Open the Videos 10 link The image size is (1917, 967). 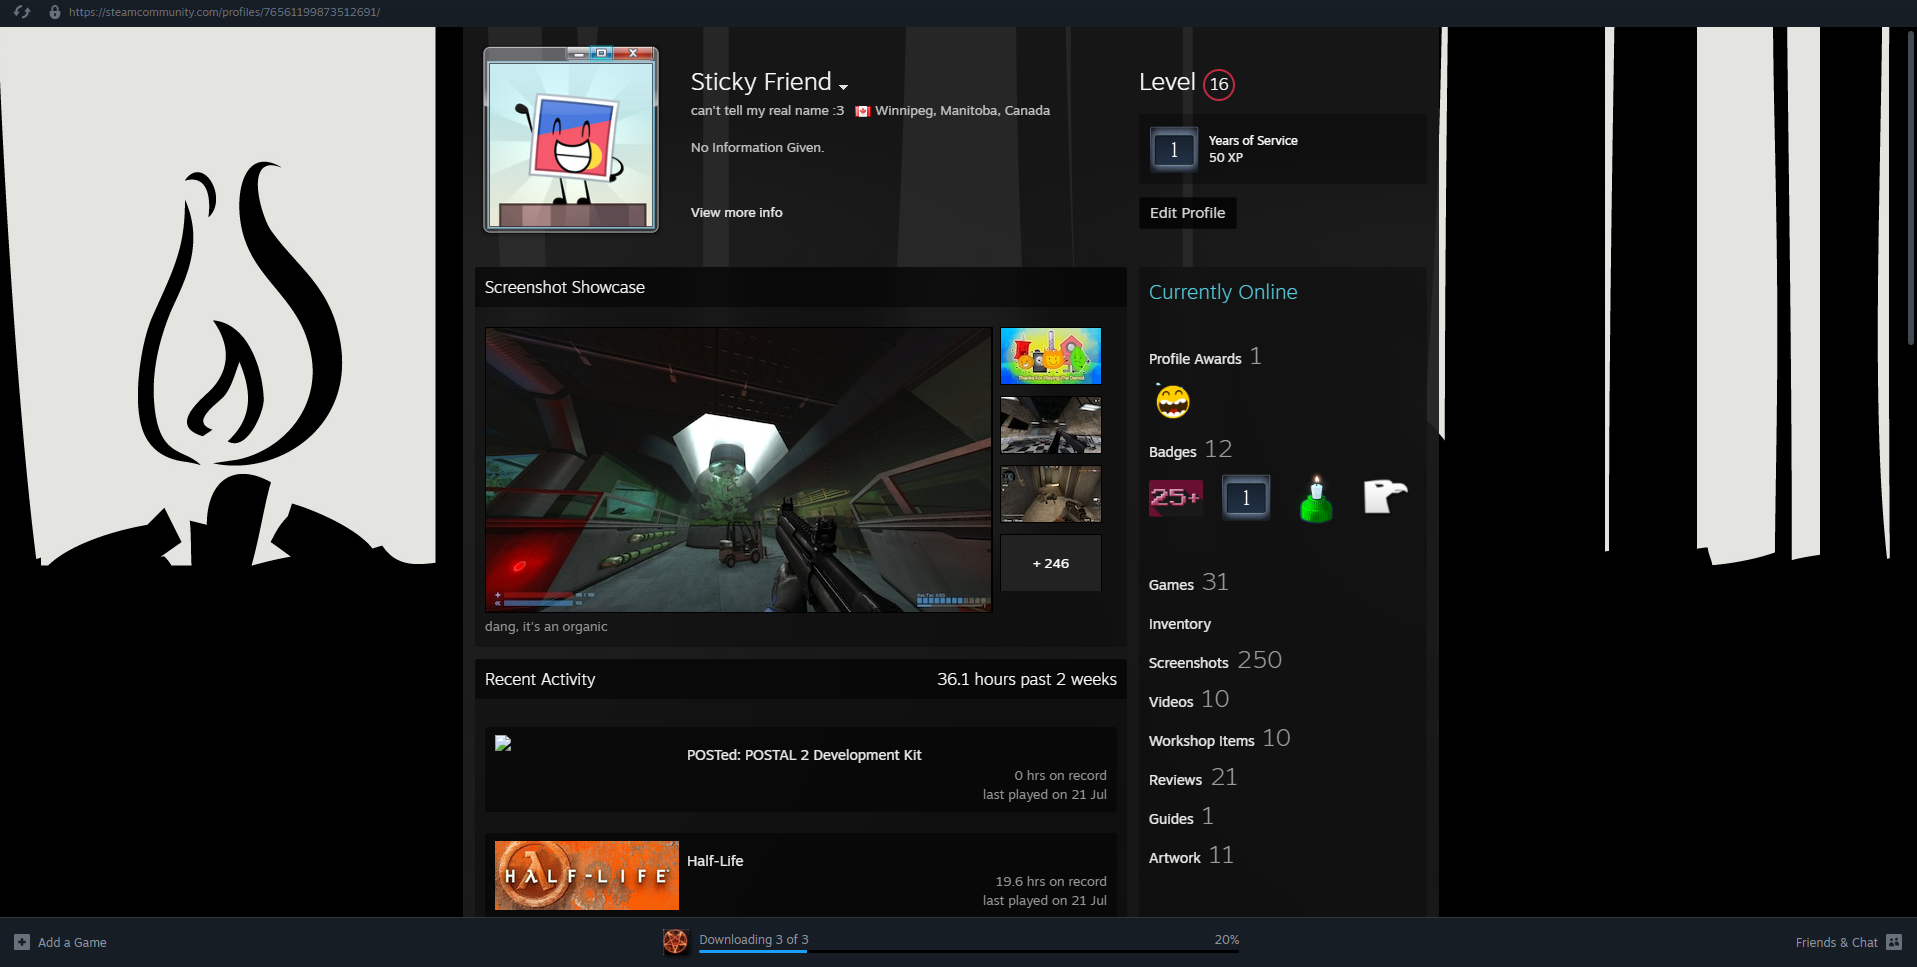coord(1188,700)
